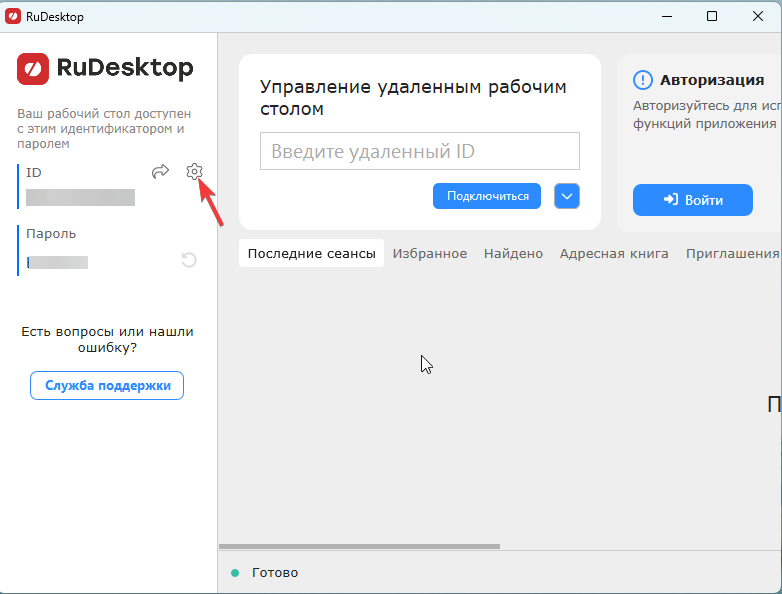Click the Управление удаленным рабочим столом heading
The image size is (782, 594).
point(413,97)
